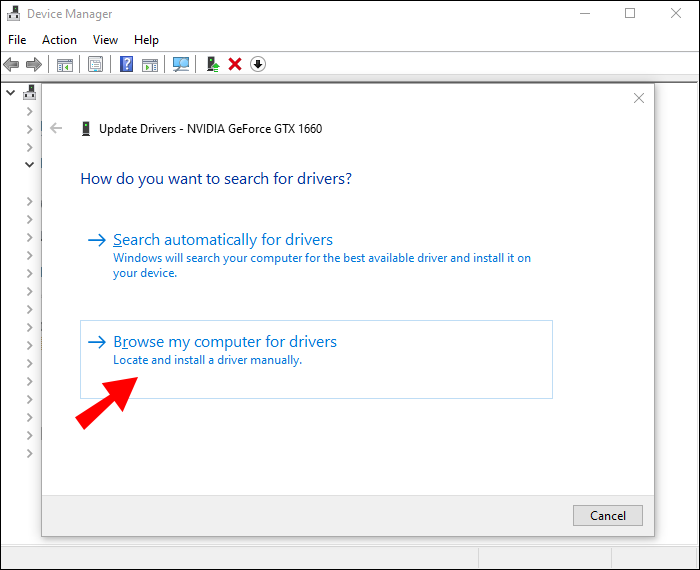Click Show/Hide Console Tree toolbar icon
The width and height of the screenshot is (700, 570).
click(65, 65)
